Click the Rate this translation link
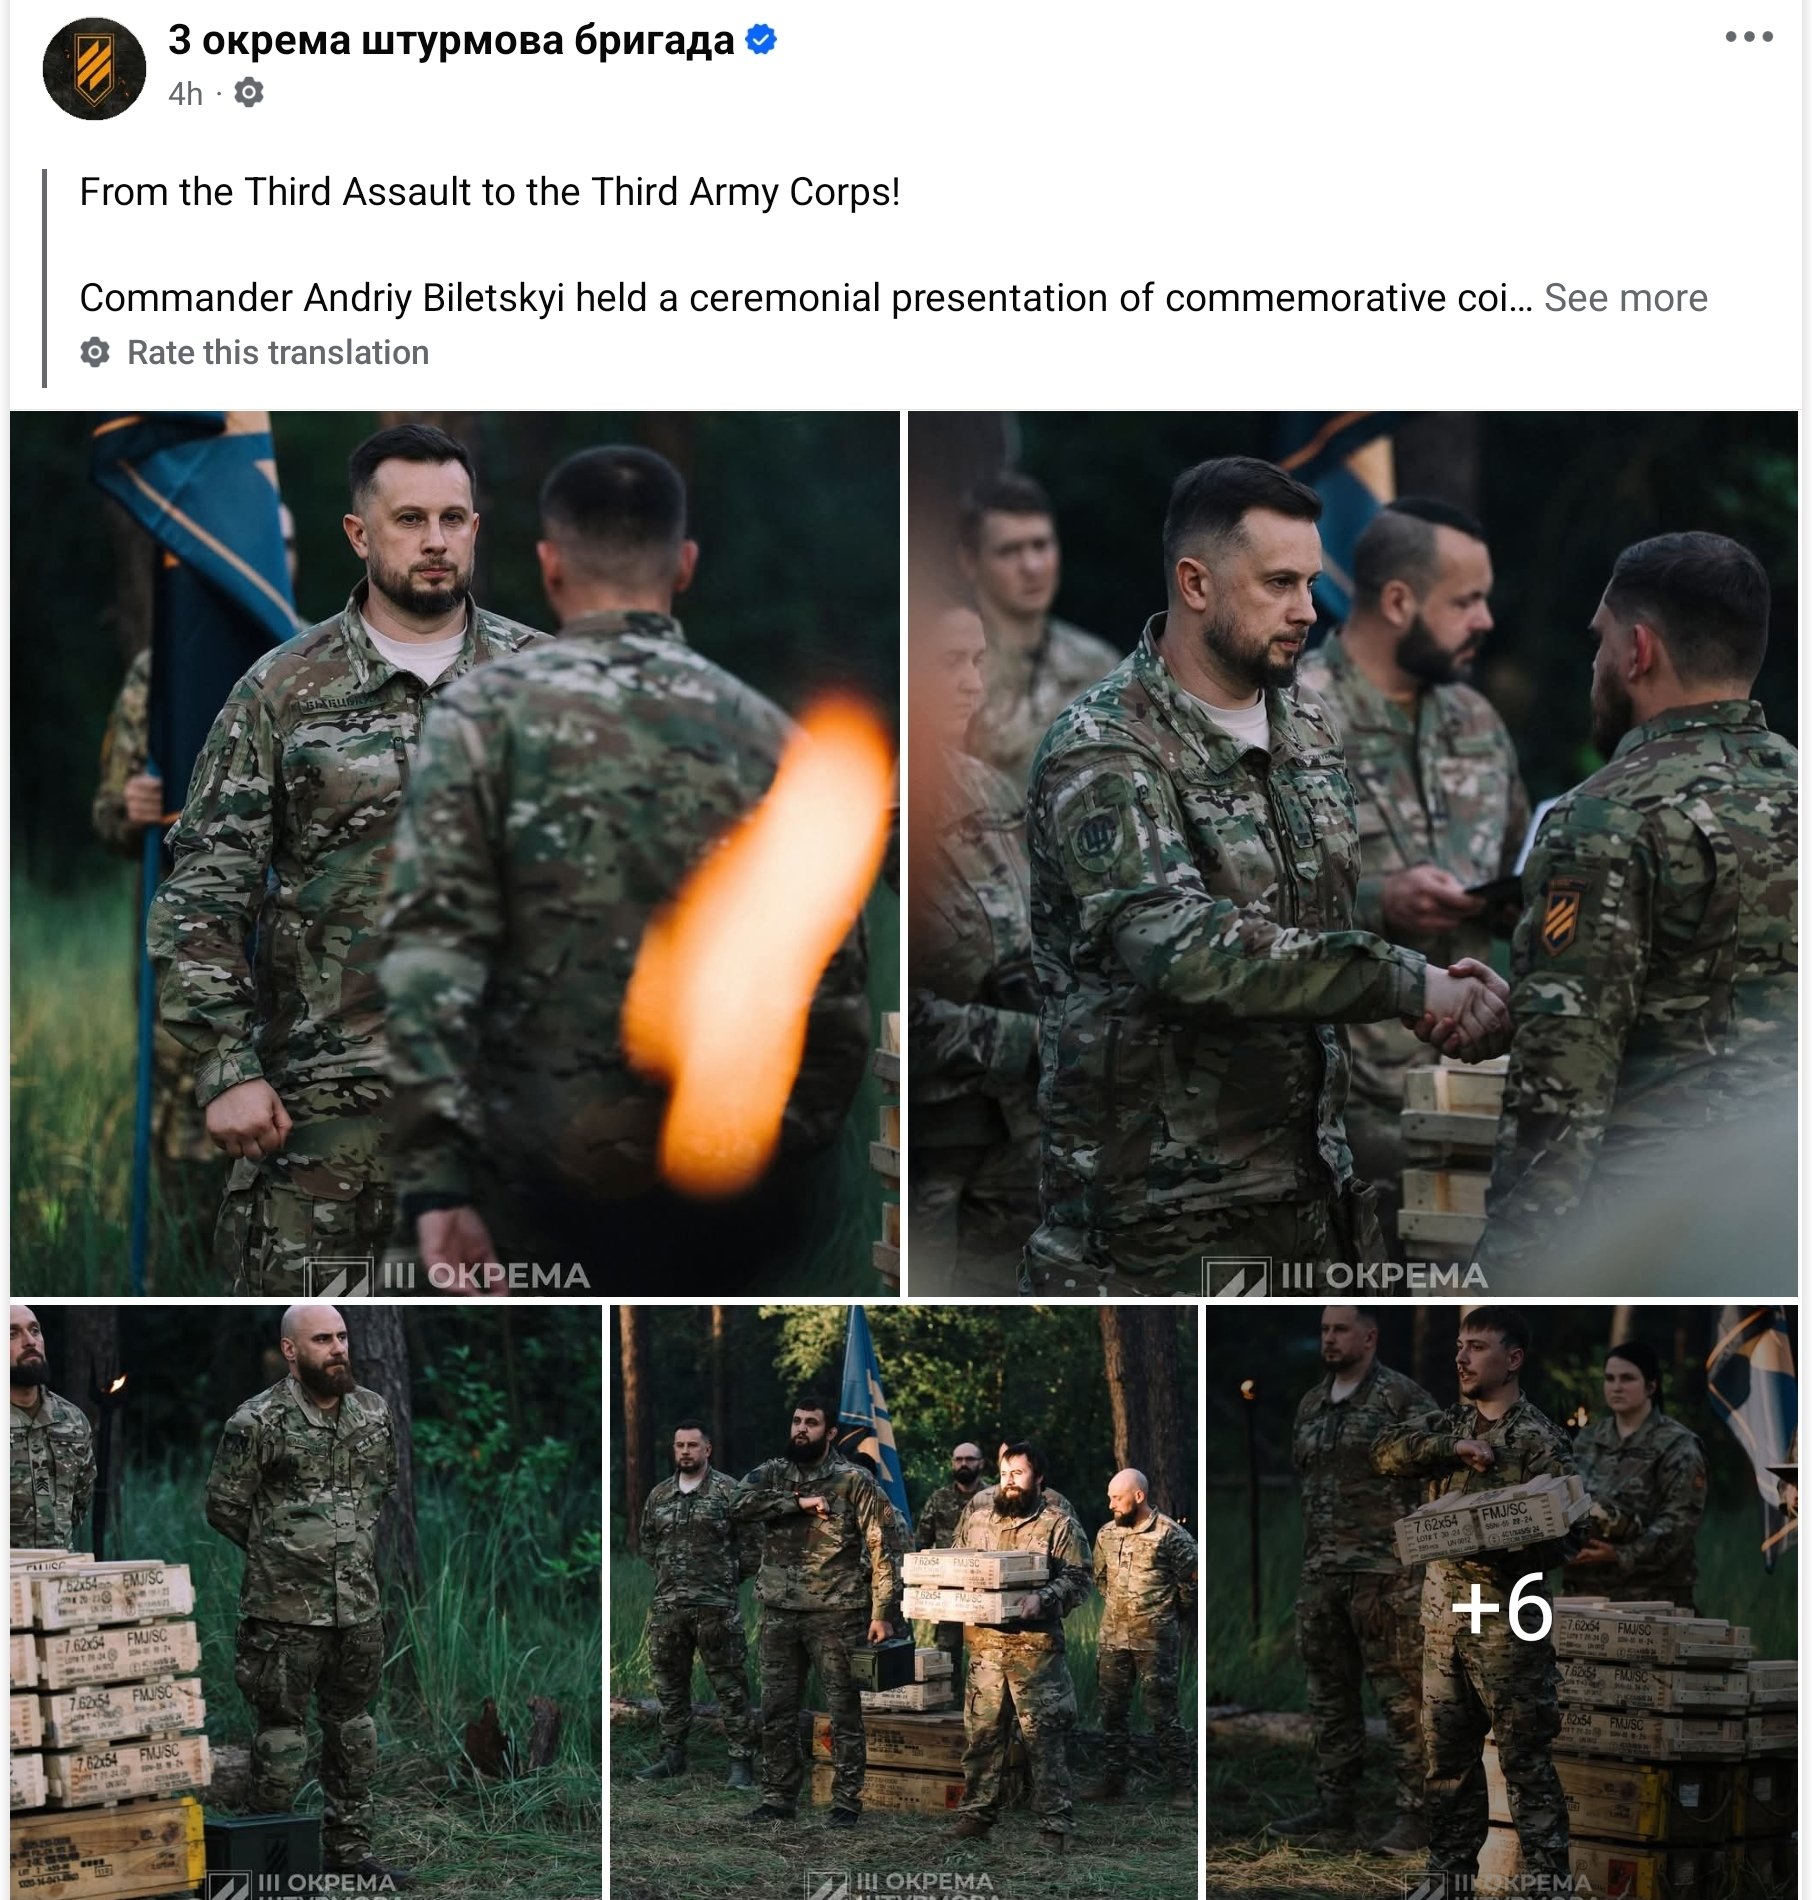The height and width of the screenshot is (1900, 1812). (278, 352)
